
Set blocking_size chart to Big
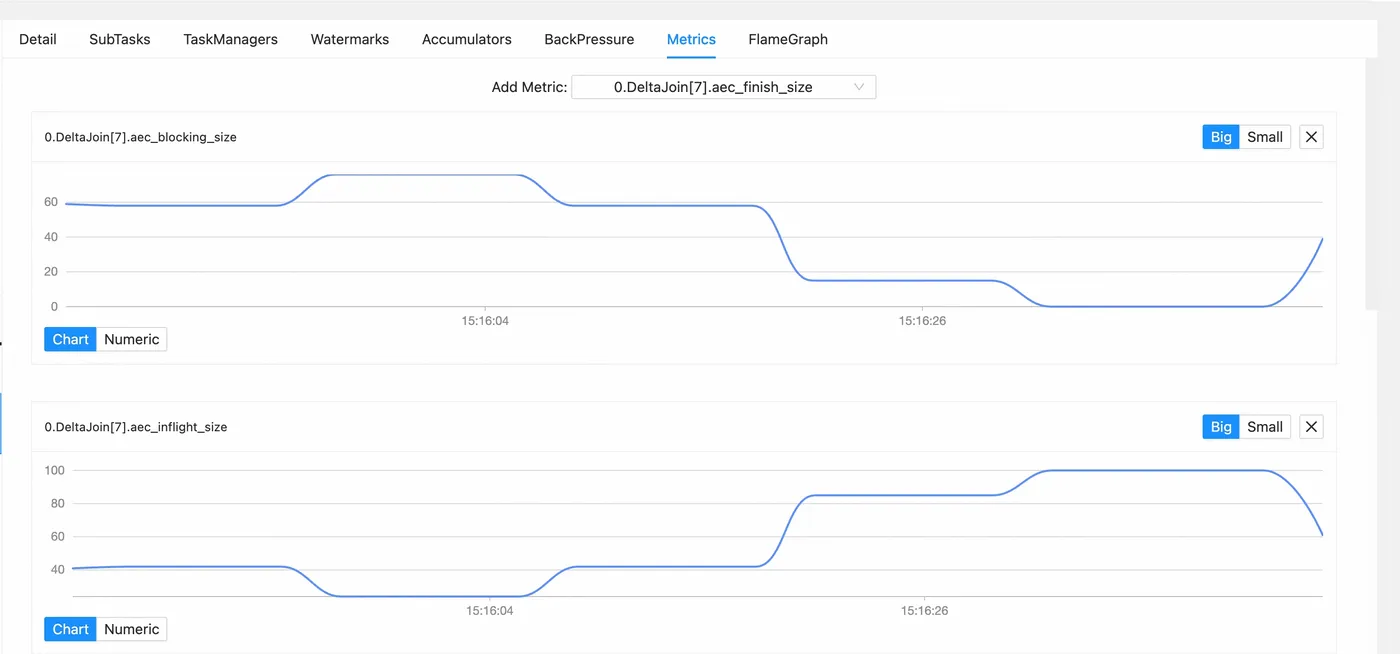1220,137
